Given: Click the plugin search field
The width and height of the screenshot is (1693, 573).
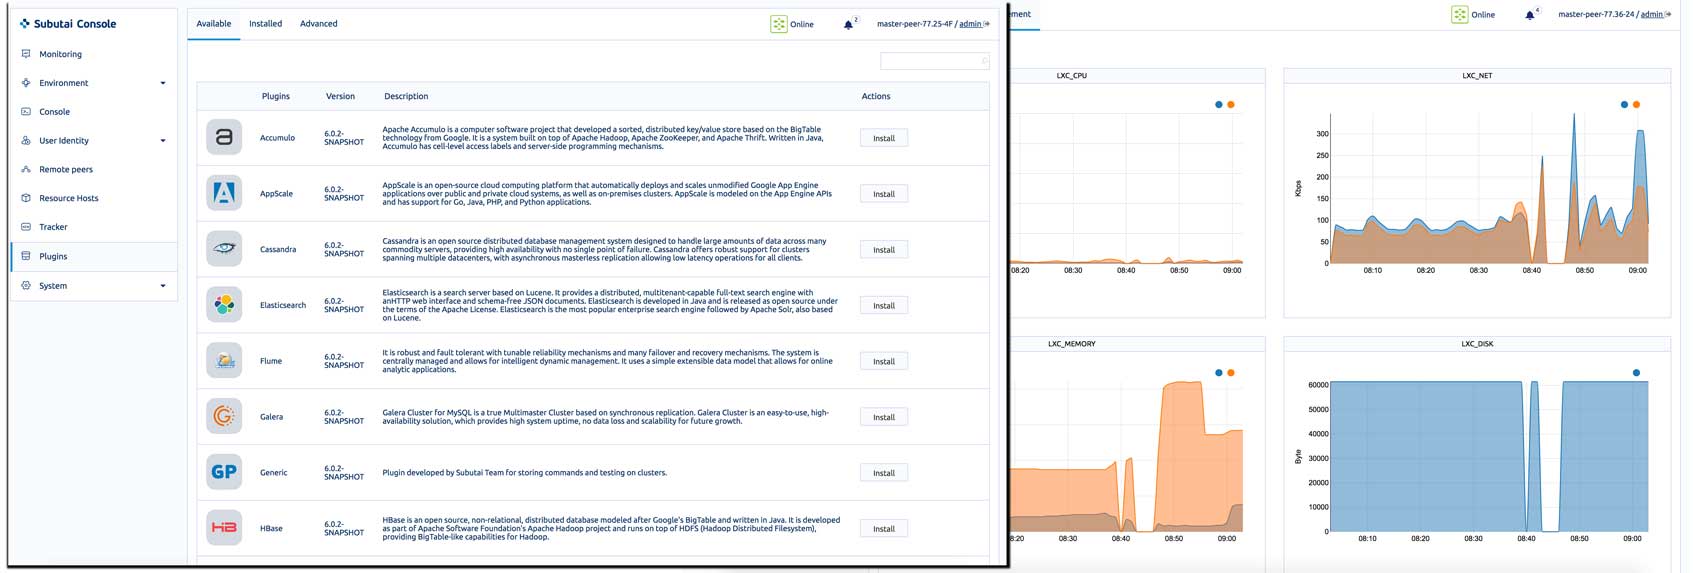Looking at the screenshot, I should 935,61.
